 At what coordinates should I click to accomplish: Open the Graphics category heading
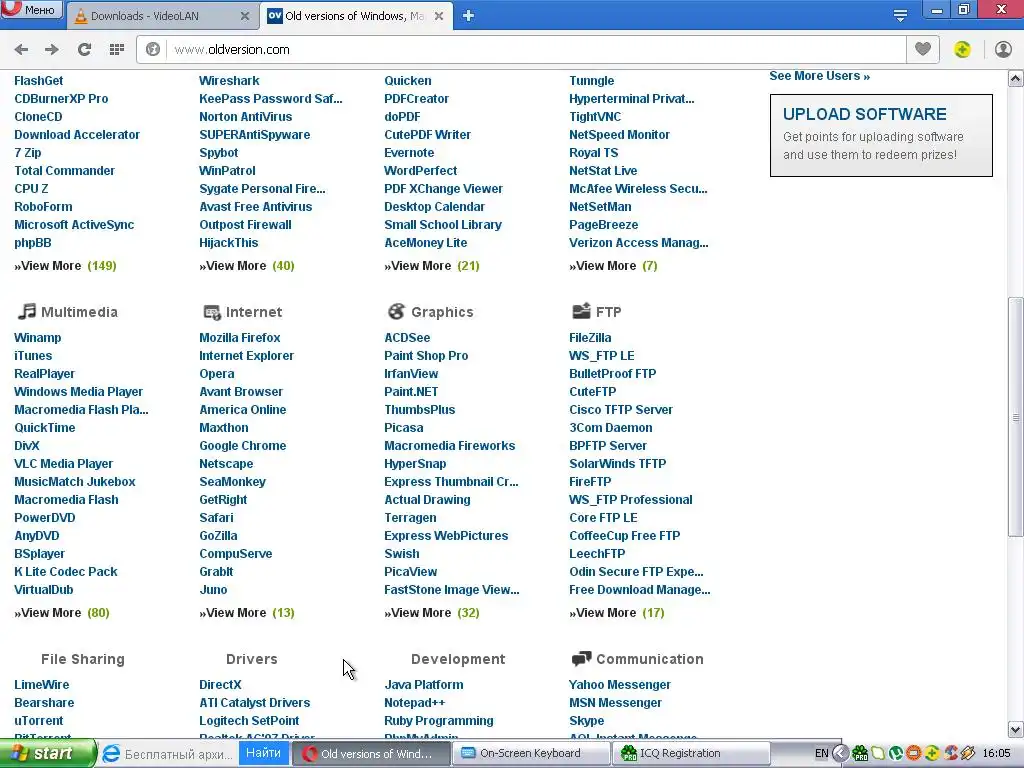click(x=442, y=312)
